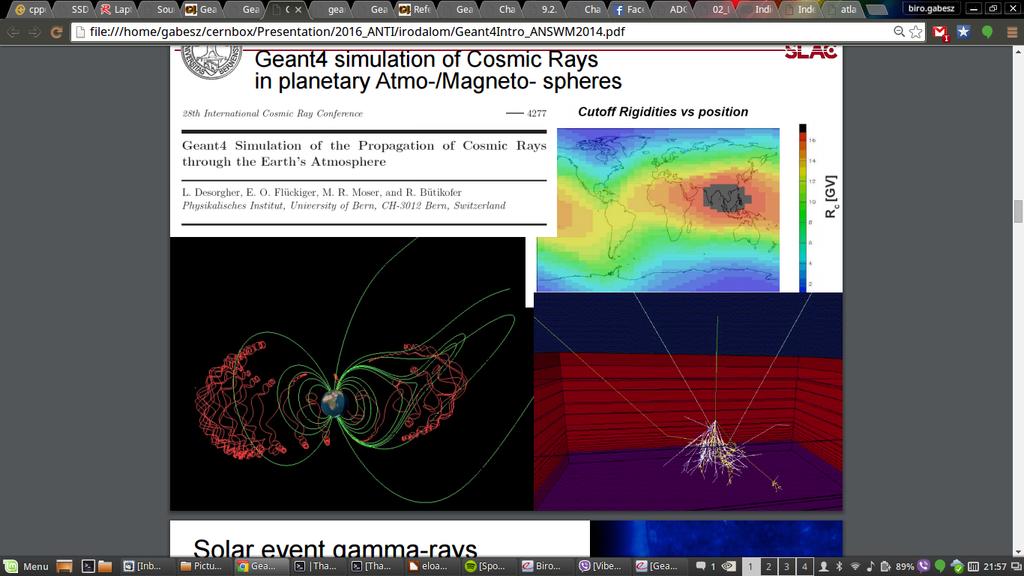Open the Bluetooth tray icon
1024x576 pixels.
click(840, 566)
